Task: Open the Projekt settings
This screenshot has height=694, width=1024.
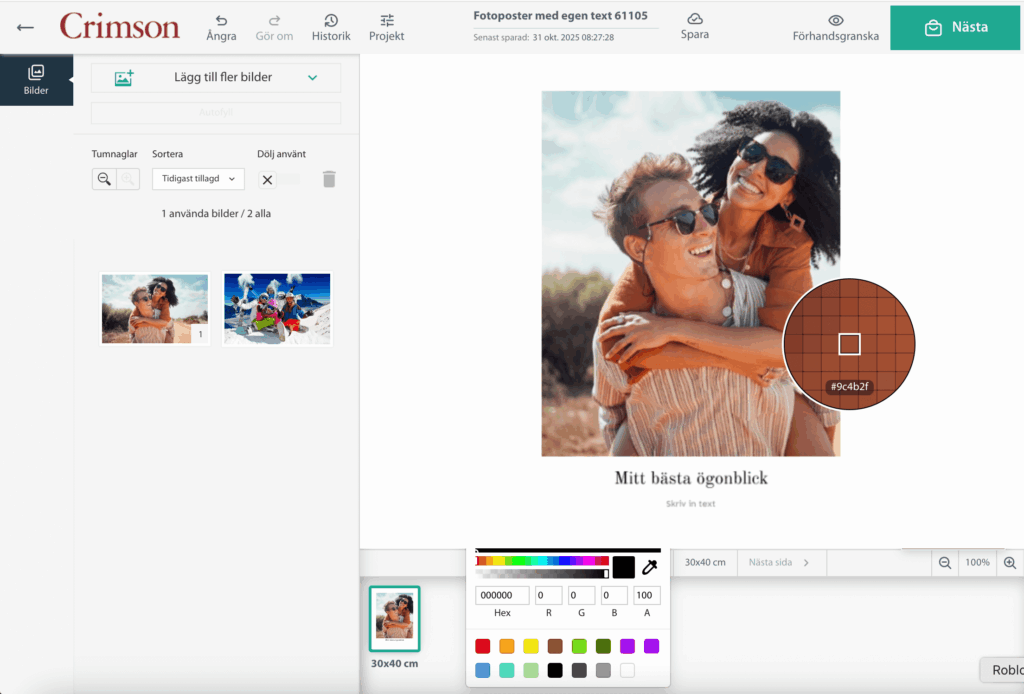Action: click(x=387, y=27)
